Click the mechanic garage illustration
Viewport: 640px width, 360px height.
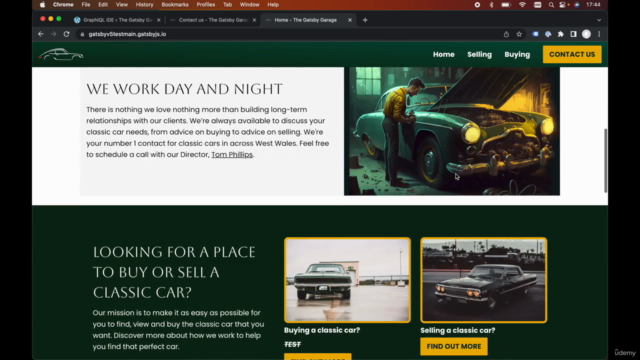click(x=452, y=131)
